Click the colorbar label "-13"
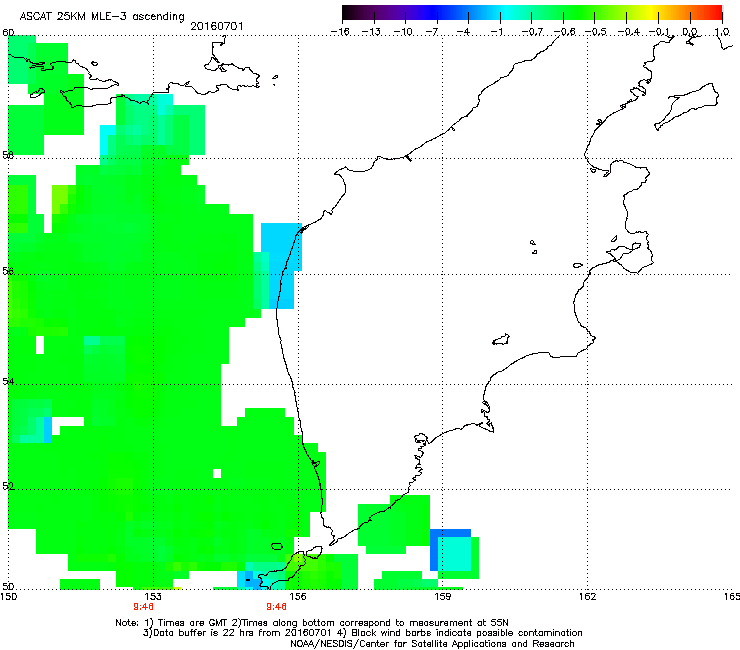 click(x=371, y=32)
